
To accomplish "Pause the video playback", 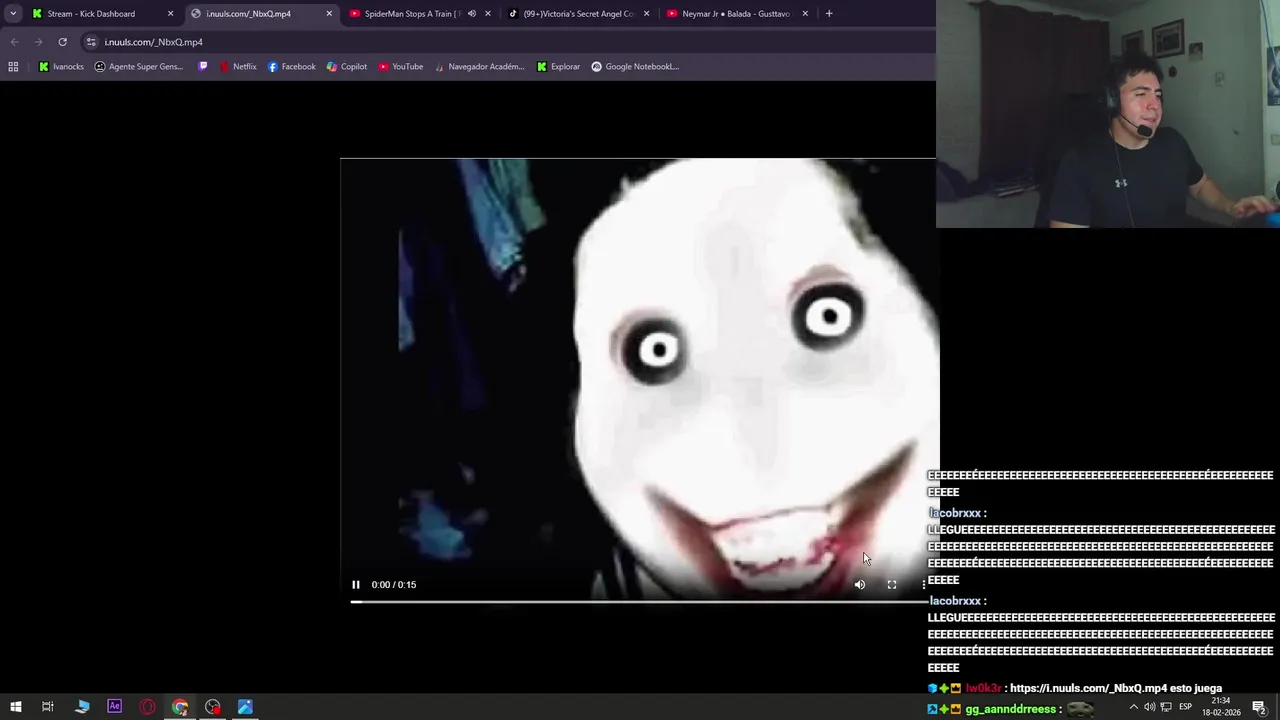I will point(355,585).
